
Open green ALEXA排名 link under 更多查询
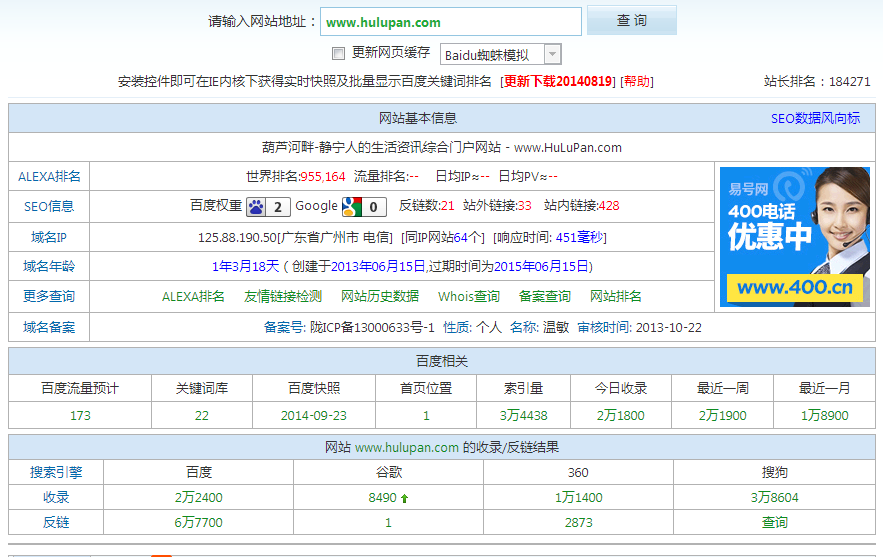(x=193, y=296)
